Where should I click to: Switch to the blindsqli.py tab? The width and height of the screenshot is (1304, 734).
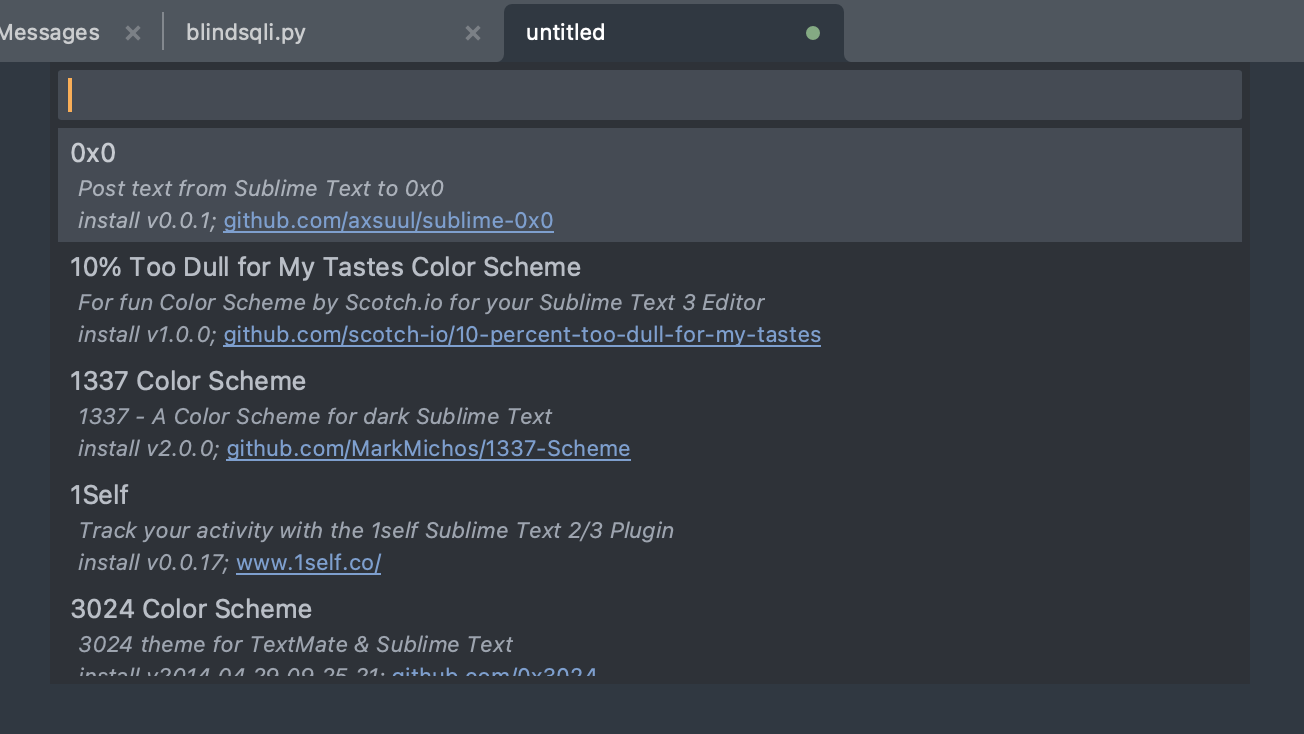click(246, 33)
